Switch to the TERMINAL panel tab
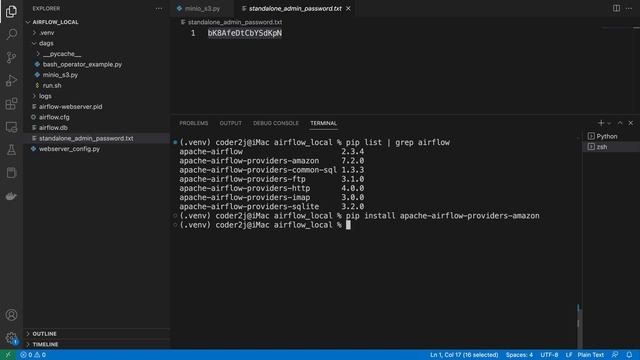 coord(323,123)
